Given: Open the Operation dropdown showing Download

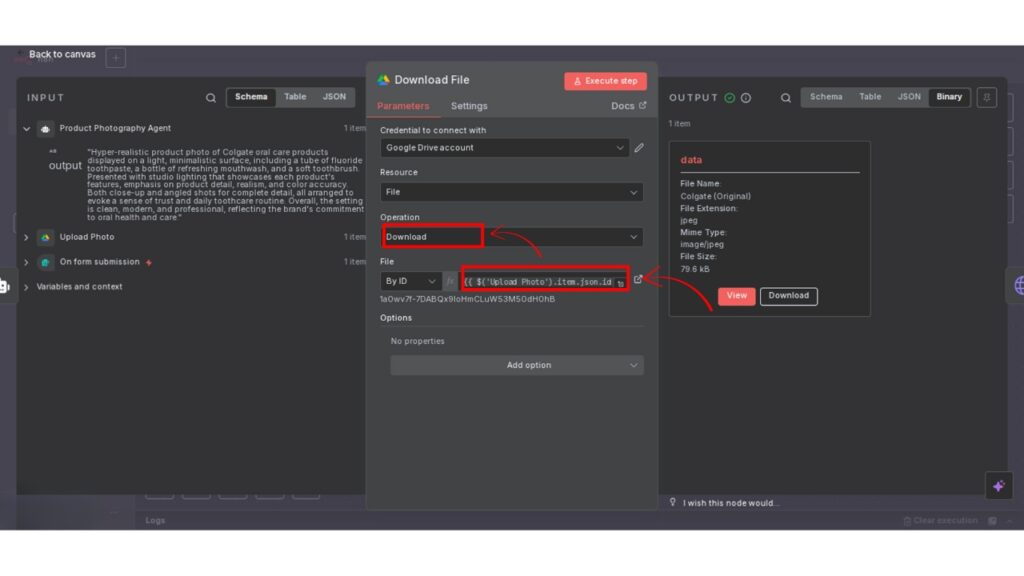Looking at the screenshot, I should tap(511, 237).
